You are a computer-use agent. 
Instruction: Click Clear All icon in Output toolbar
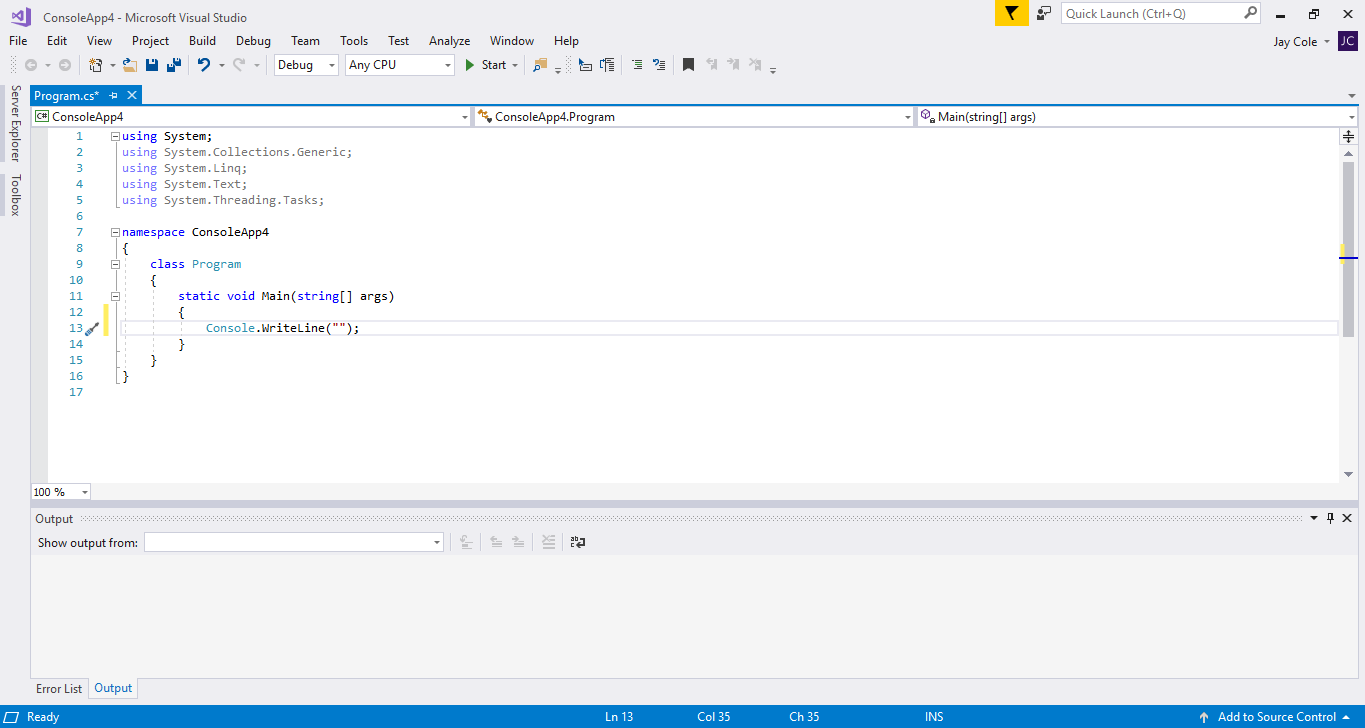coord(548,542)
